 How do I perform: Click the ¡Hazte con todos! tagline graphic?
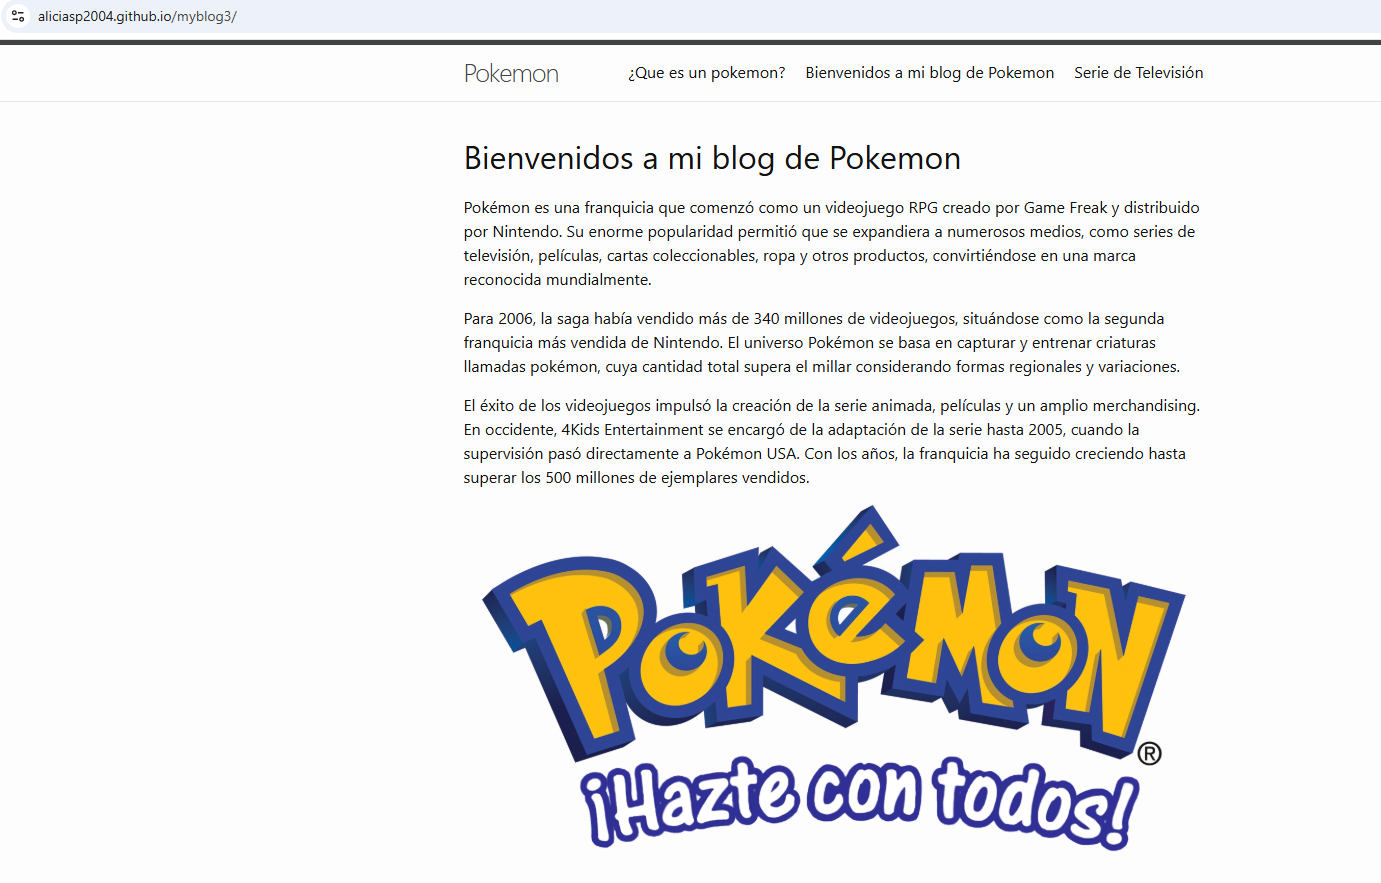click(x=860, y=802)
